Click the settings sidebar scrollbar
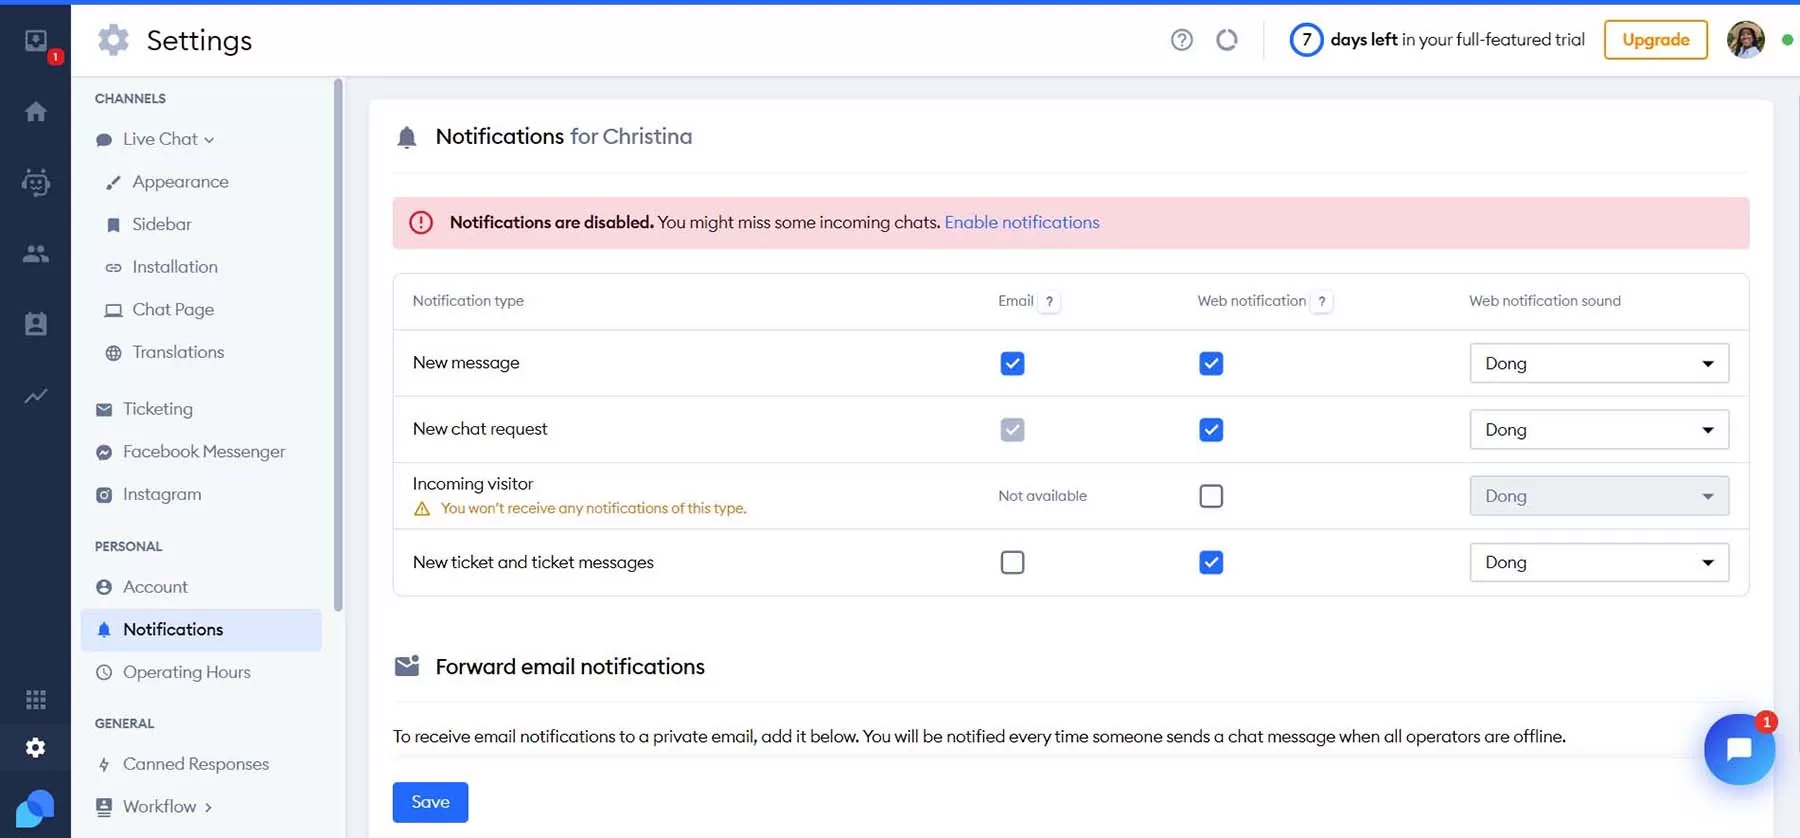This screenshot has height=838, width=1800. [338, 345]
